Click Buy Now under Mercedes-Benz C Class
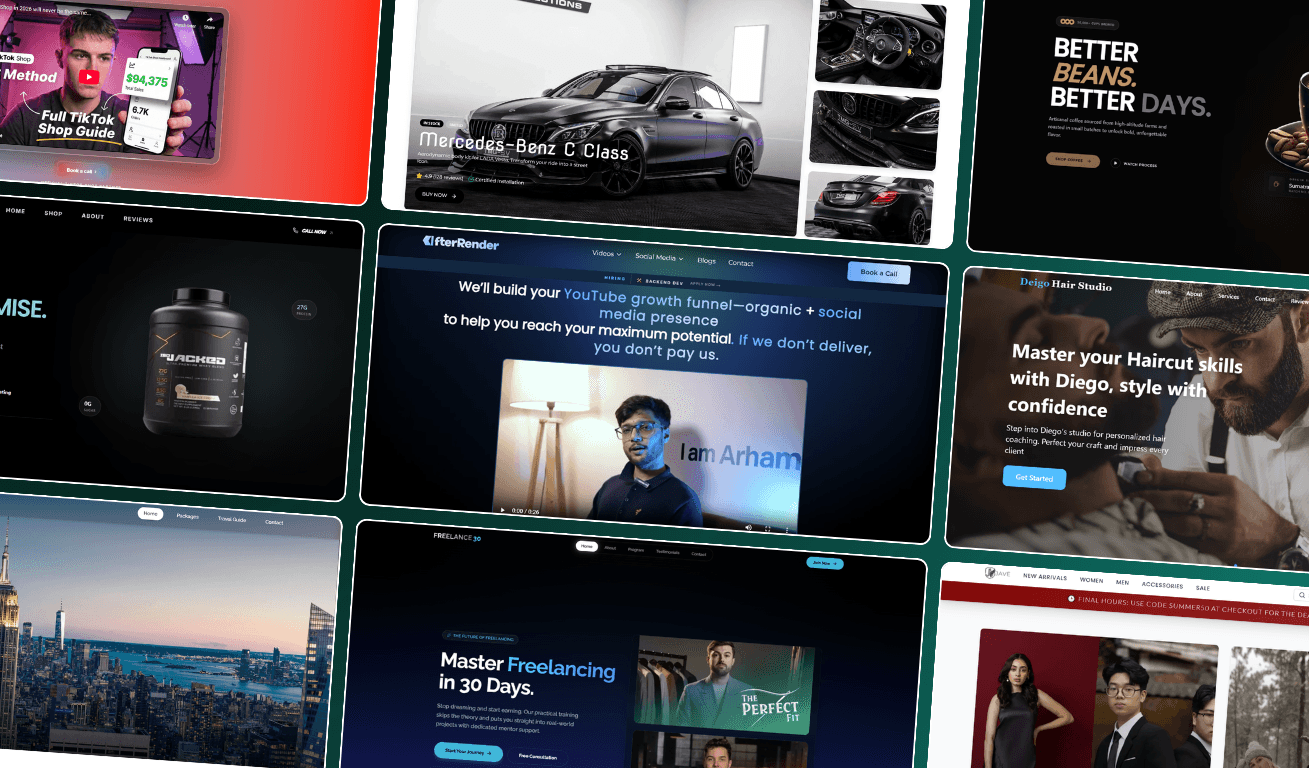 coord(439,195)
